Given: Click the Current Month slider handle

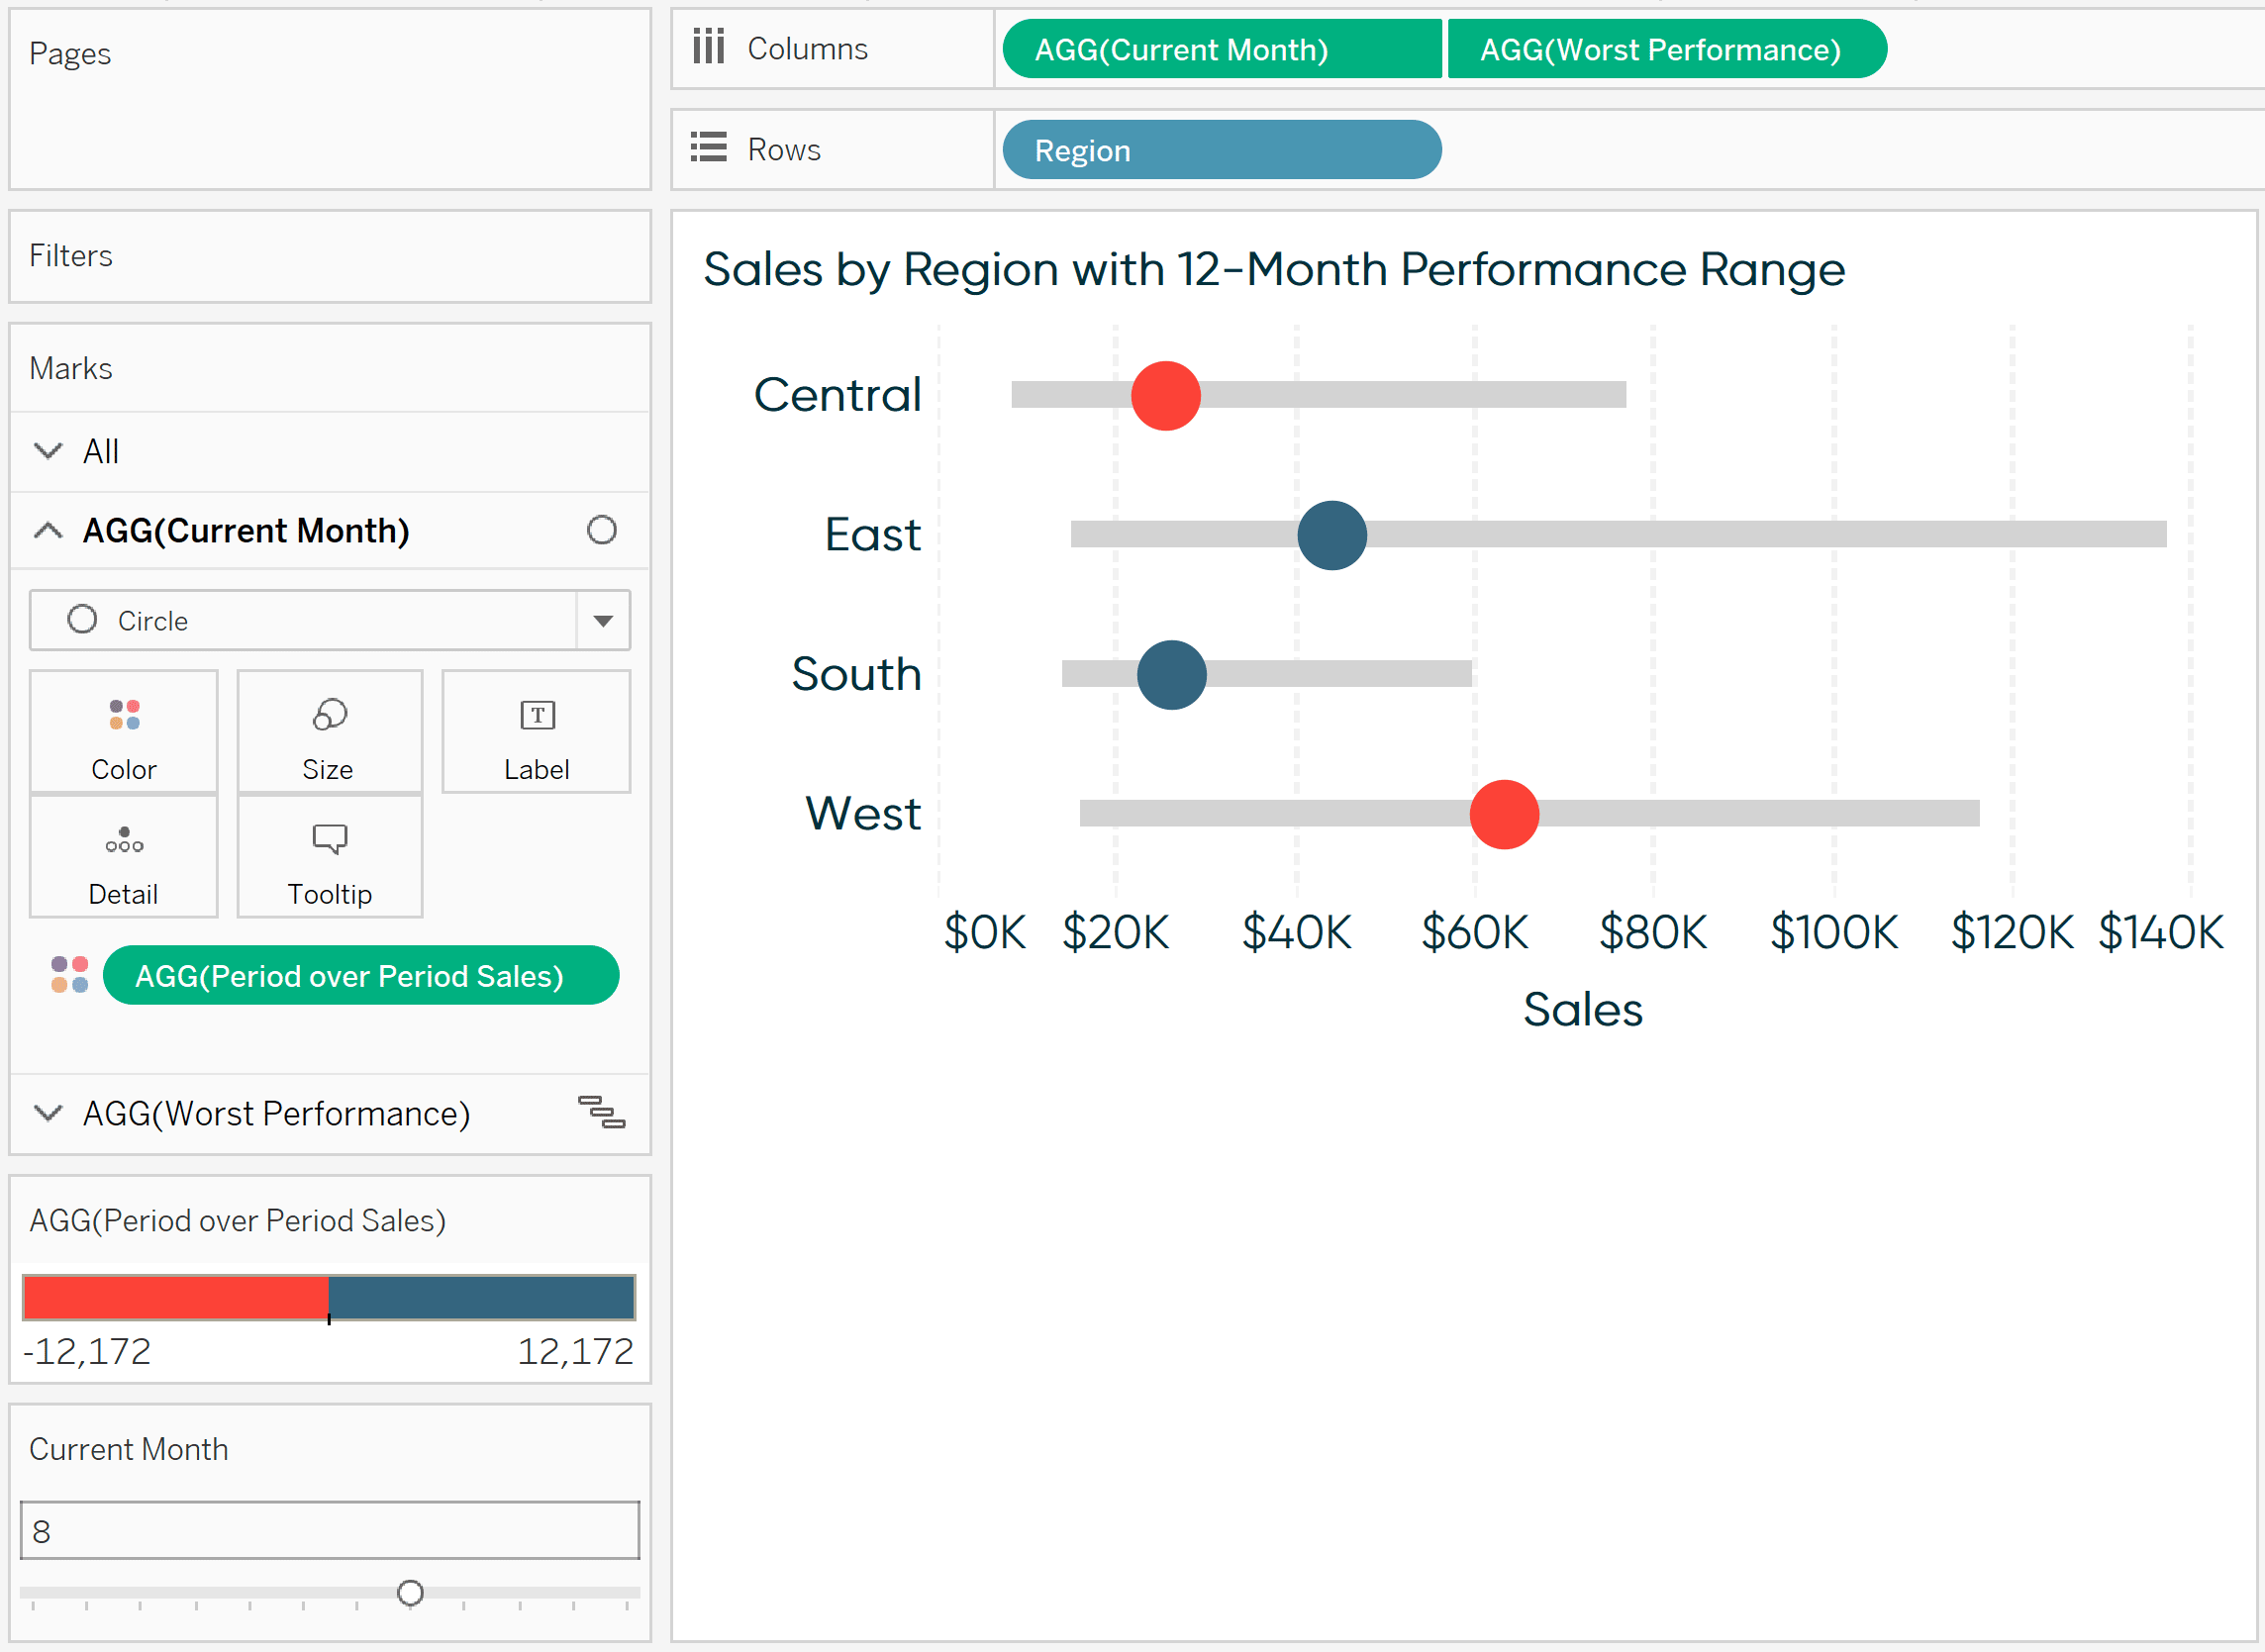Looking at the screenshot, I should tap(410, 1592).
